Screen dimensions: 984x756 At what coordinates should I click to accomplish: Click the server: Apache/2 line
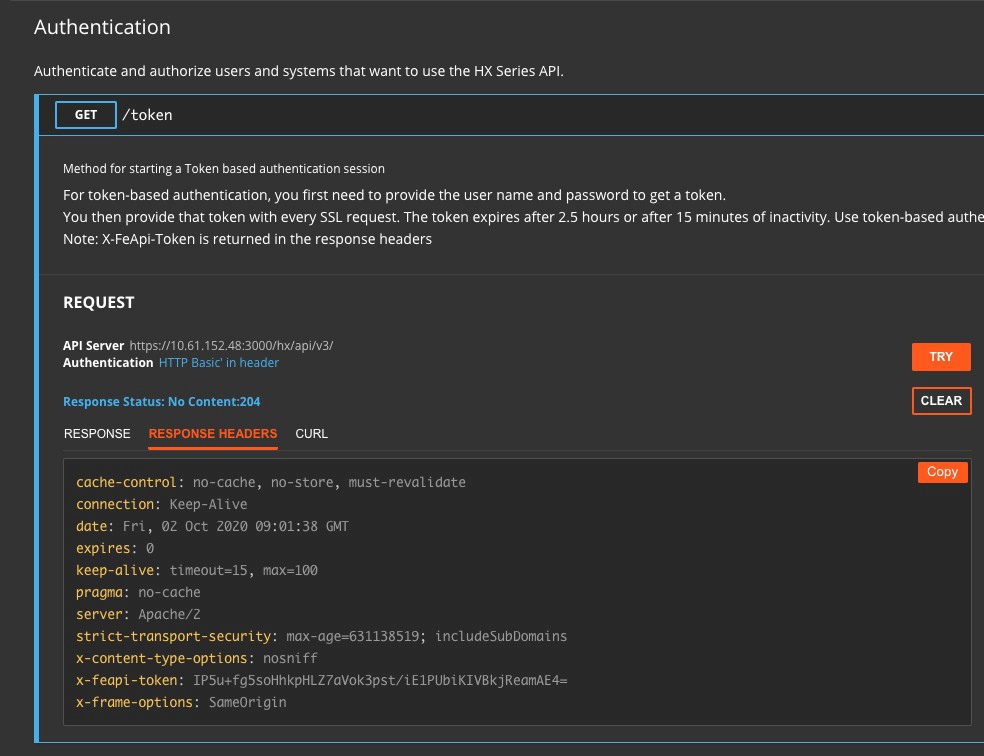[138, 614]
